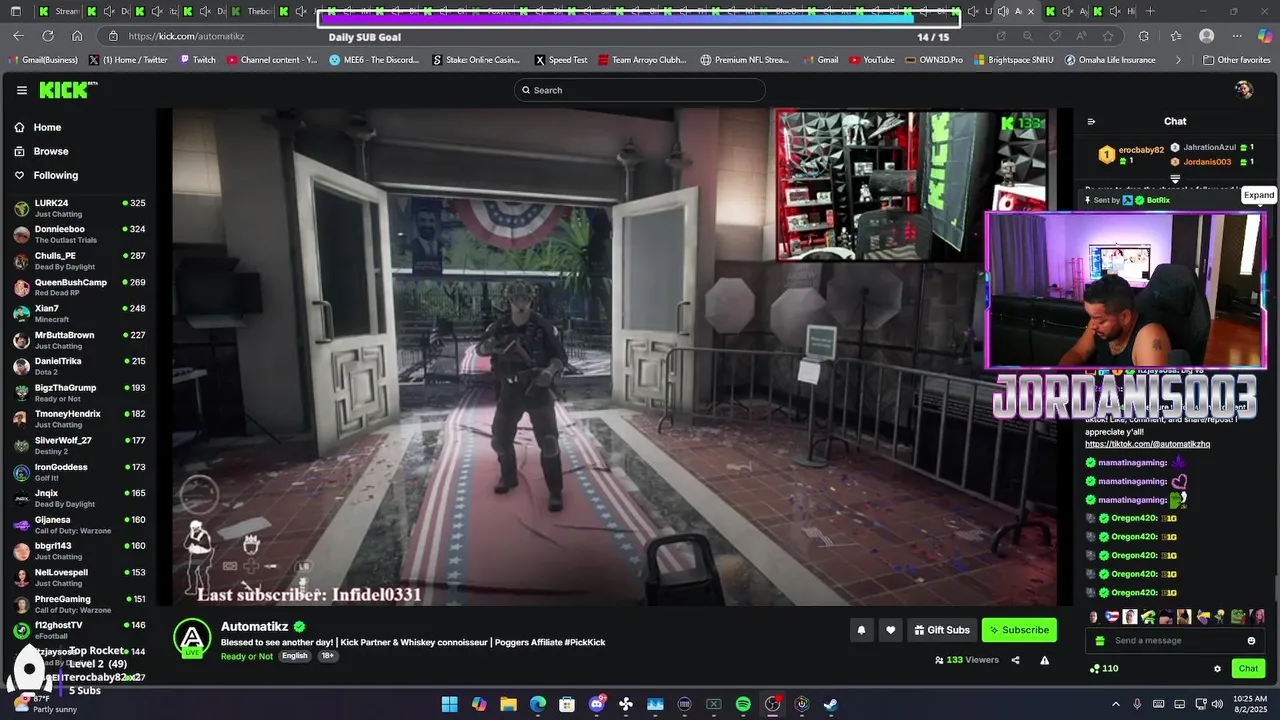Click the browser home icon
The height and width of the screenshot is (720, 1280).
tap(77, 36)
